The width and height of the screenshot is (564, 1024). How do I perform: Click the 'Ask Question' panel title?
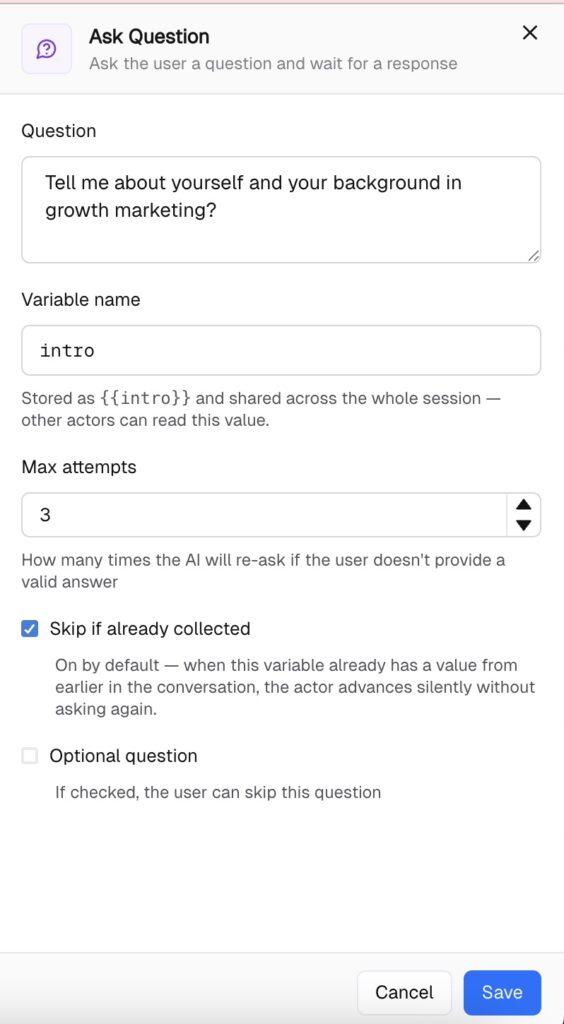[149, 36]
